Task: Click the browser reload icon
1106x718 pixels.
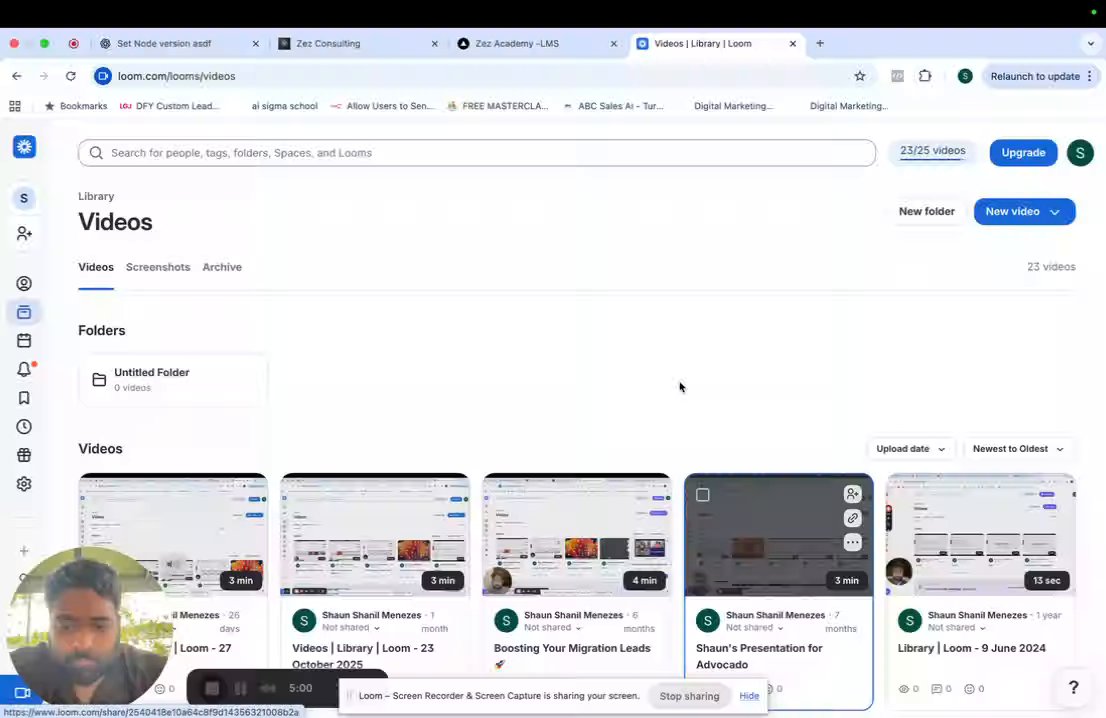Action: 71,76
